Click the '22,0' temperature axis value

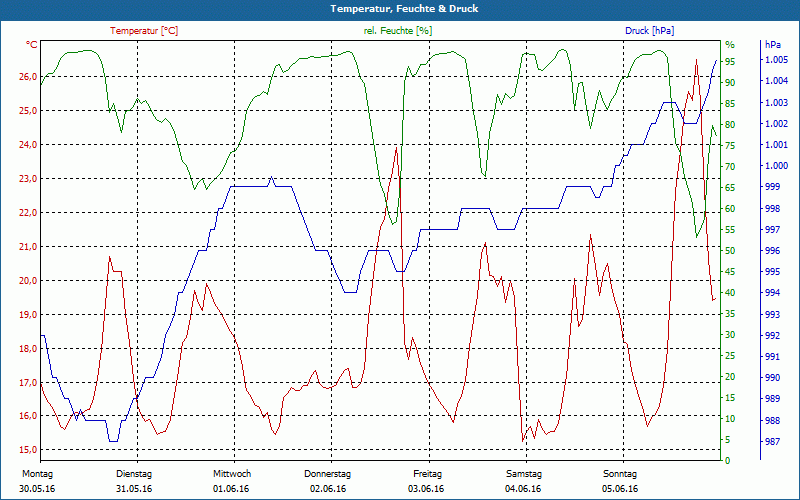pos(28,213)
